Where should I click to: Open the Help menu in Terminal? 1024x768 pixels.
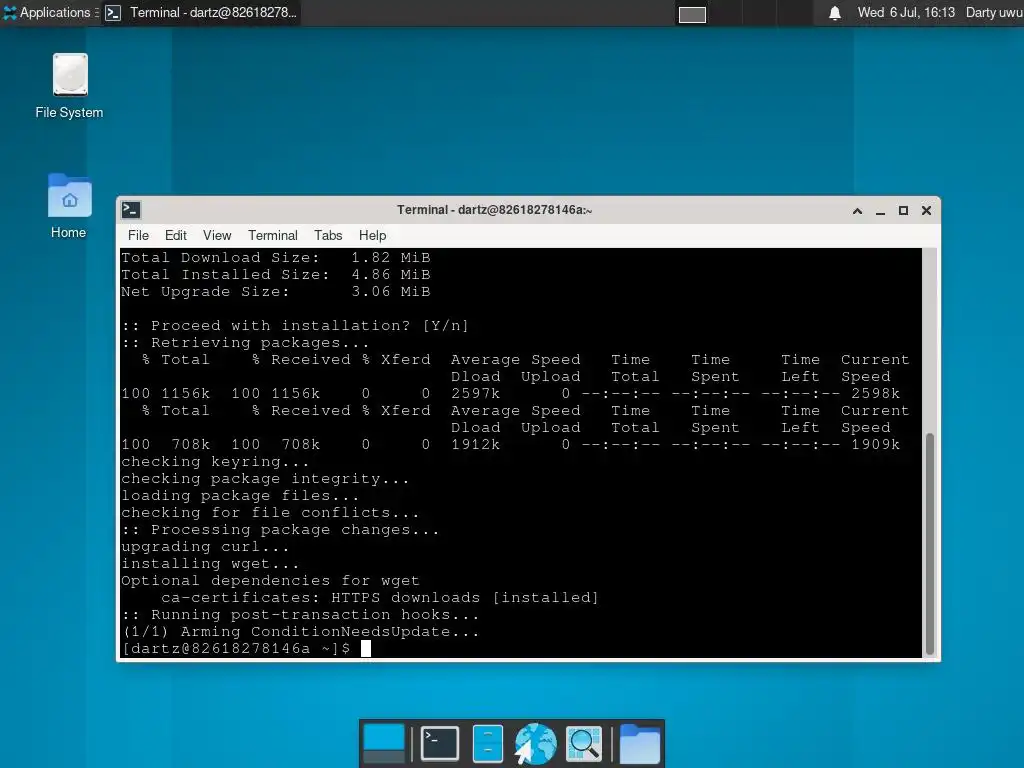[x=372, y=235]
